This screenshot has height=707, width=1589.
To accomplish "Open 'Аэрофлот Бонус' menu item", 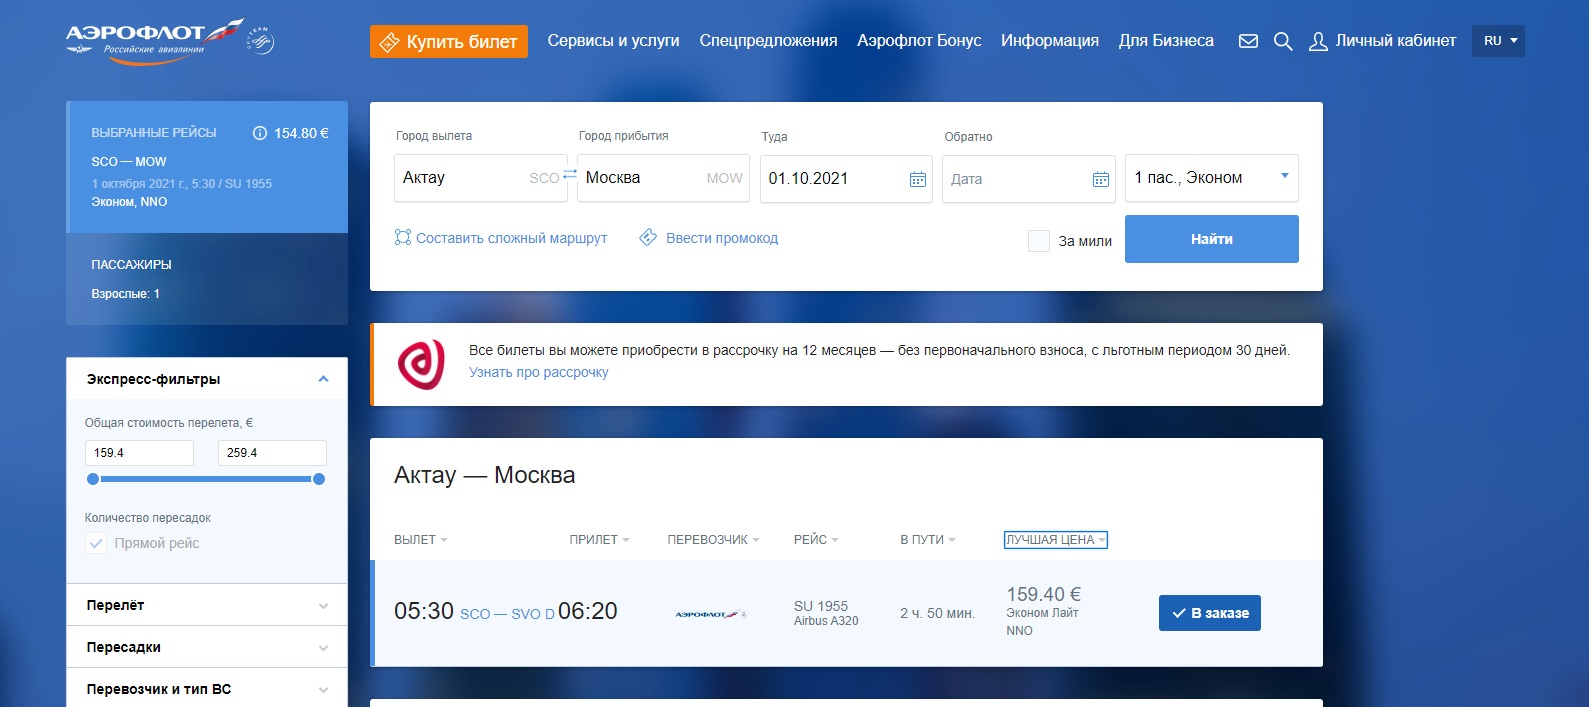I will point(918,41).
